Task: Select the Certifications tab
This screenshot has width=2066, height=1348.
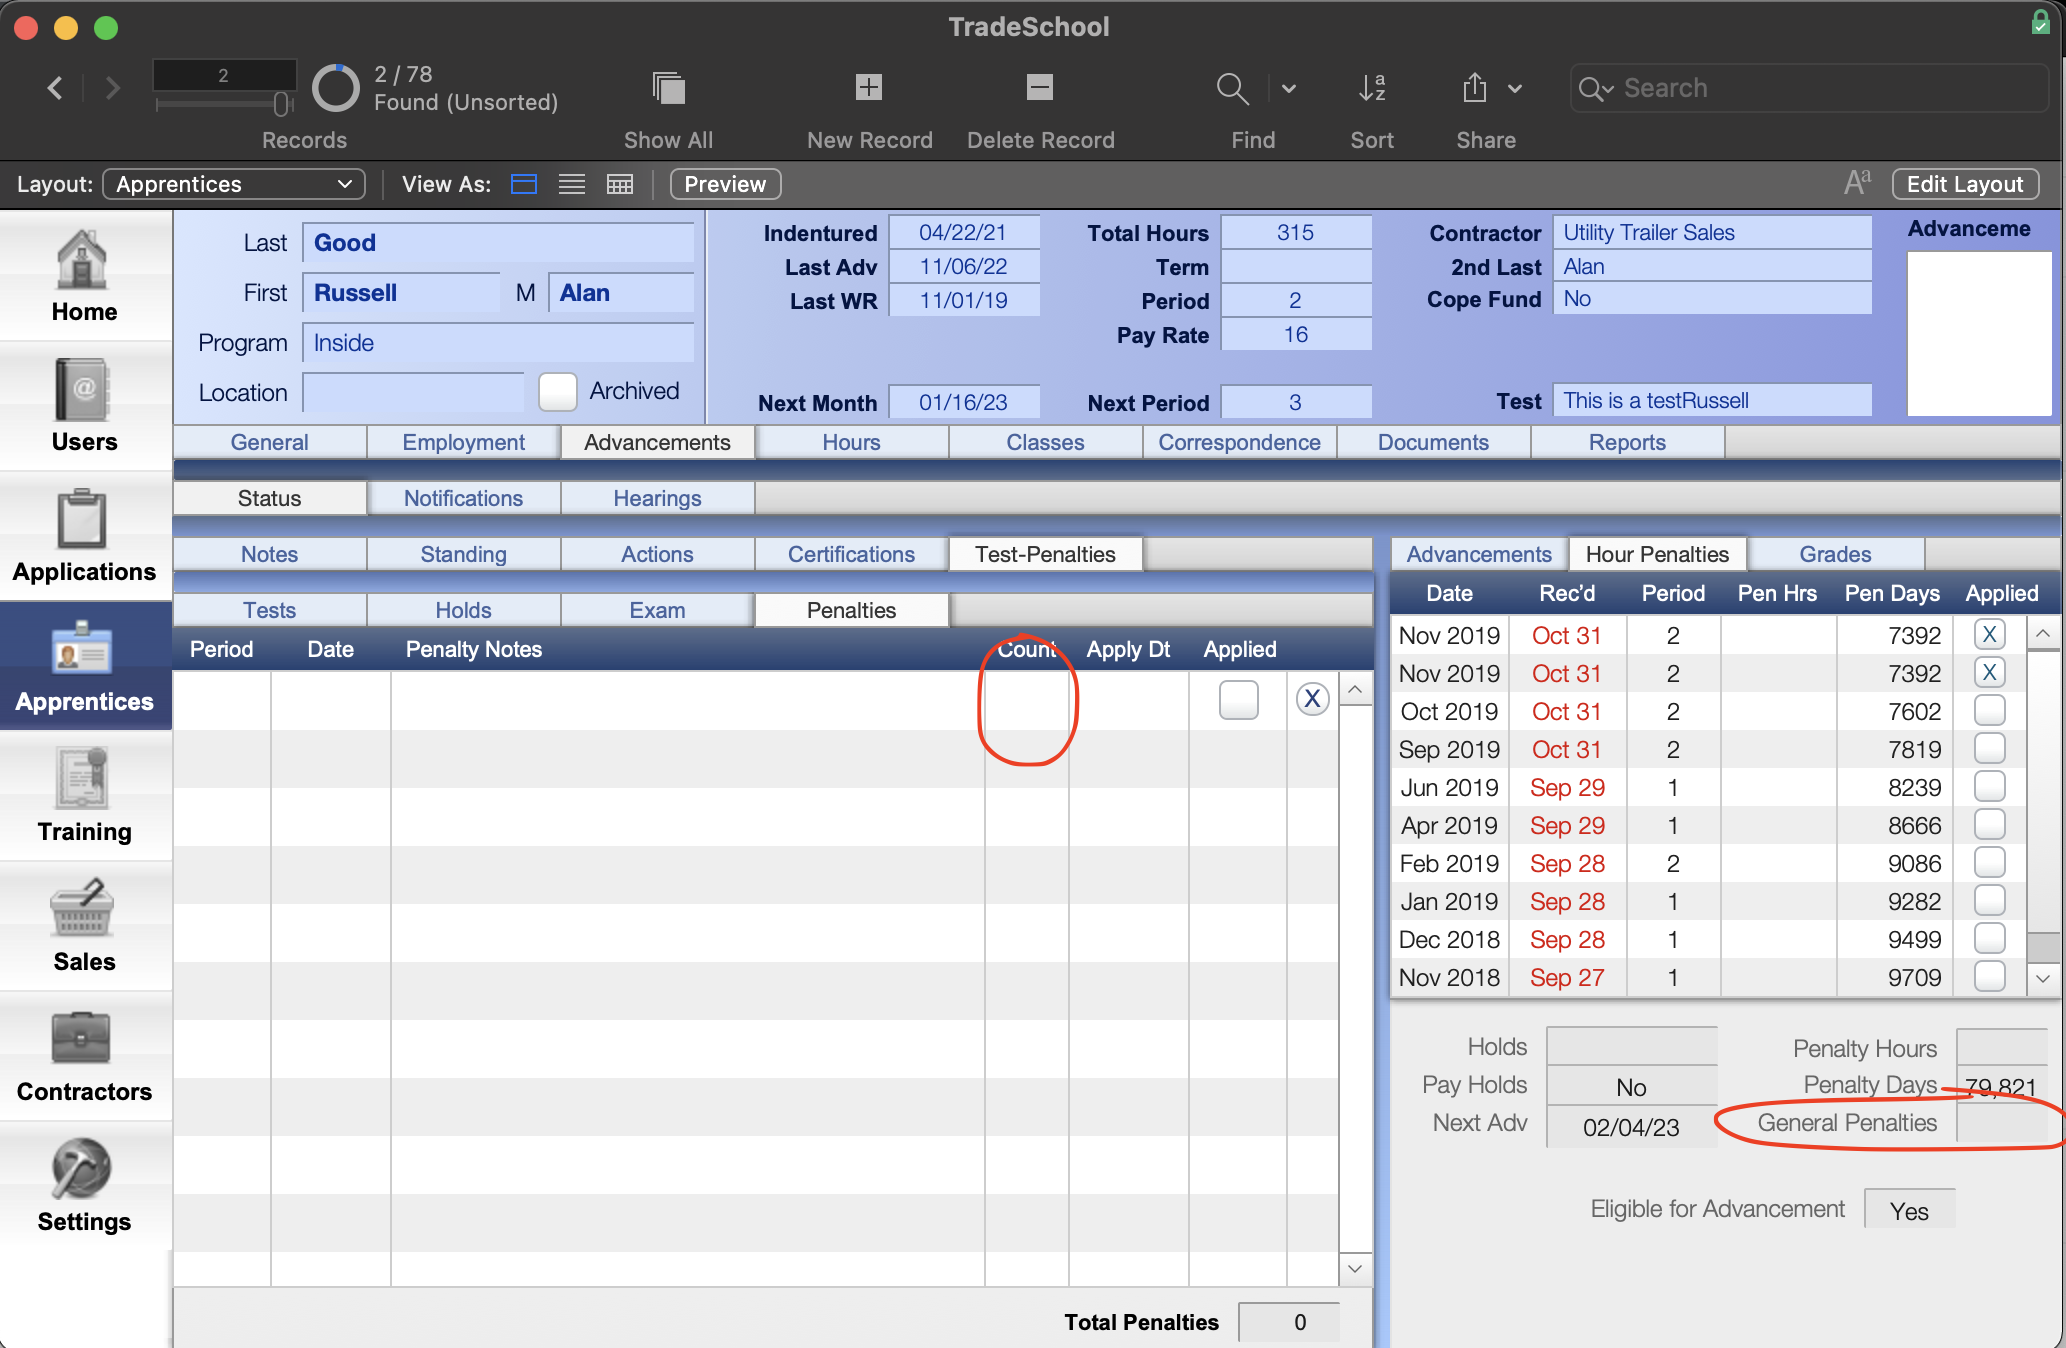Action: coord(851,554)
